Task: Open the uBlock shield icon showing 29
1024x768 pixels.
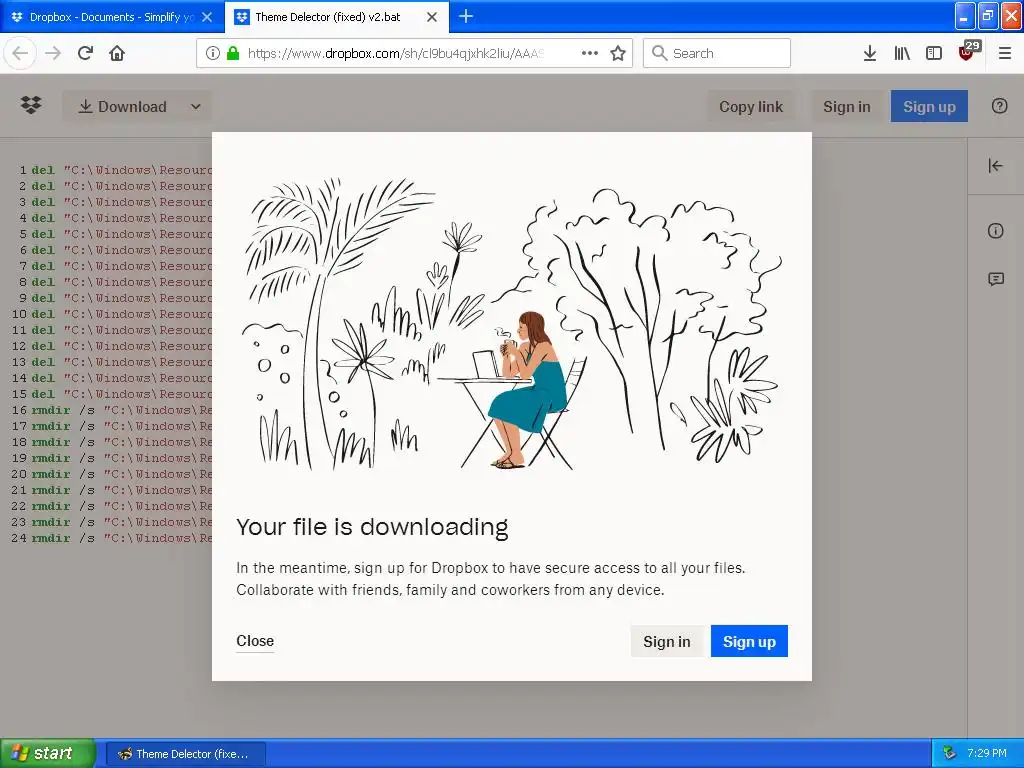Action: pyautogui.click(x=968, y=51)
